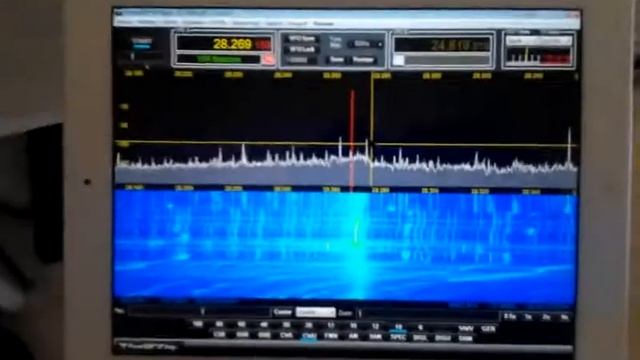
Task: Select the 6 meter band button
Action: [420, 327]
